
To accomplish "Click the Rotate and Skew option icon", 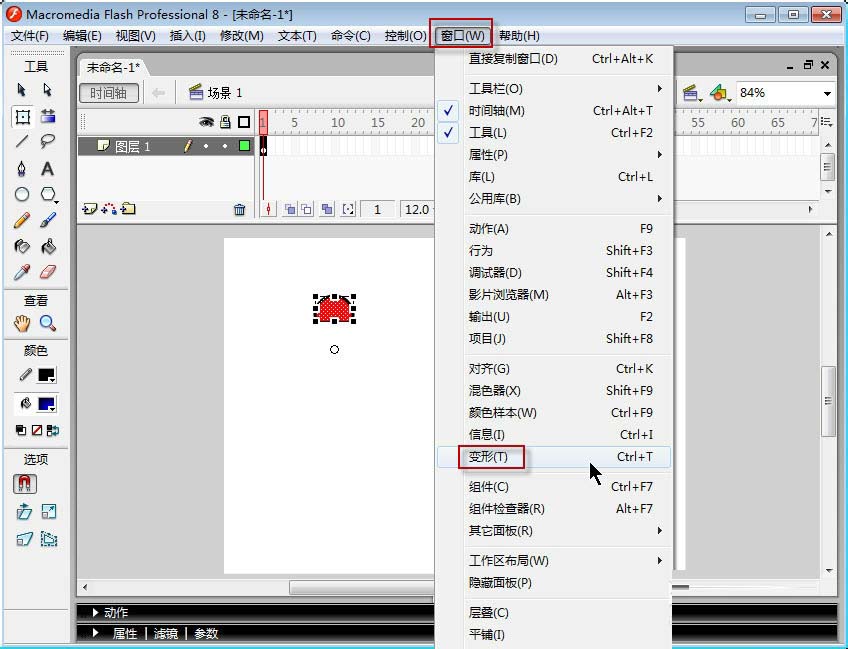I will (24, 511).
